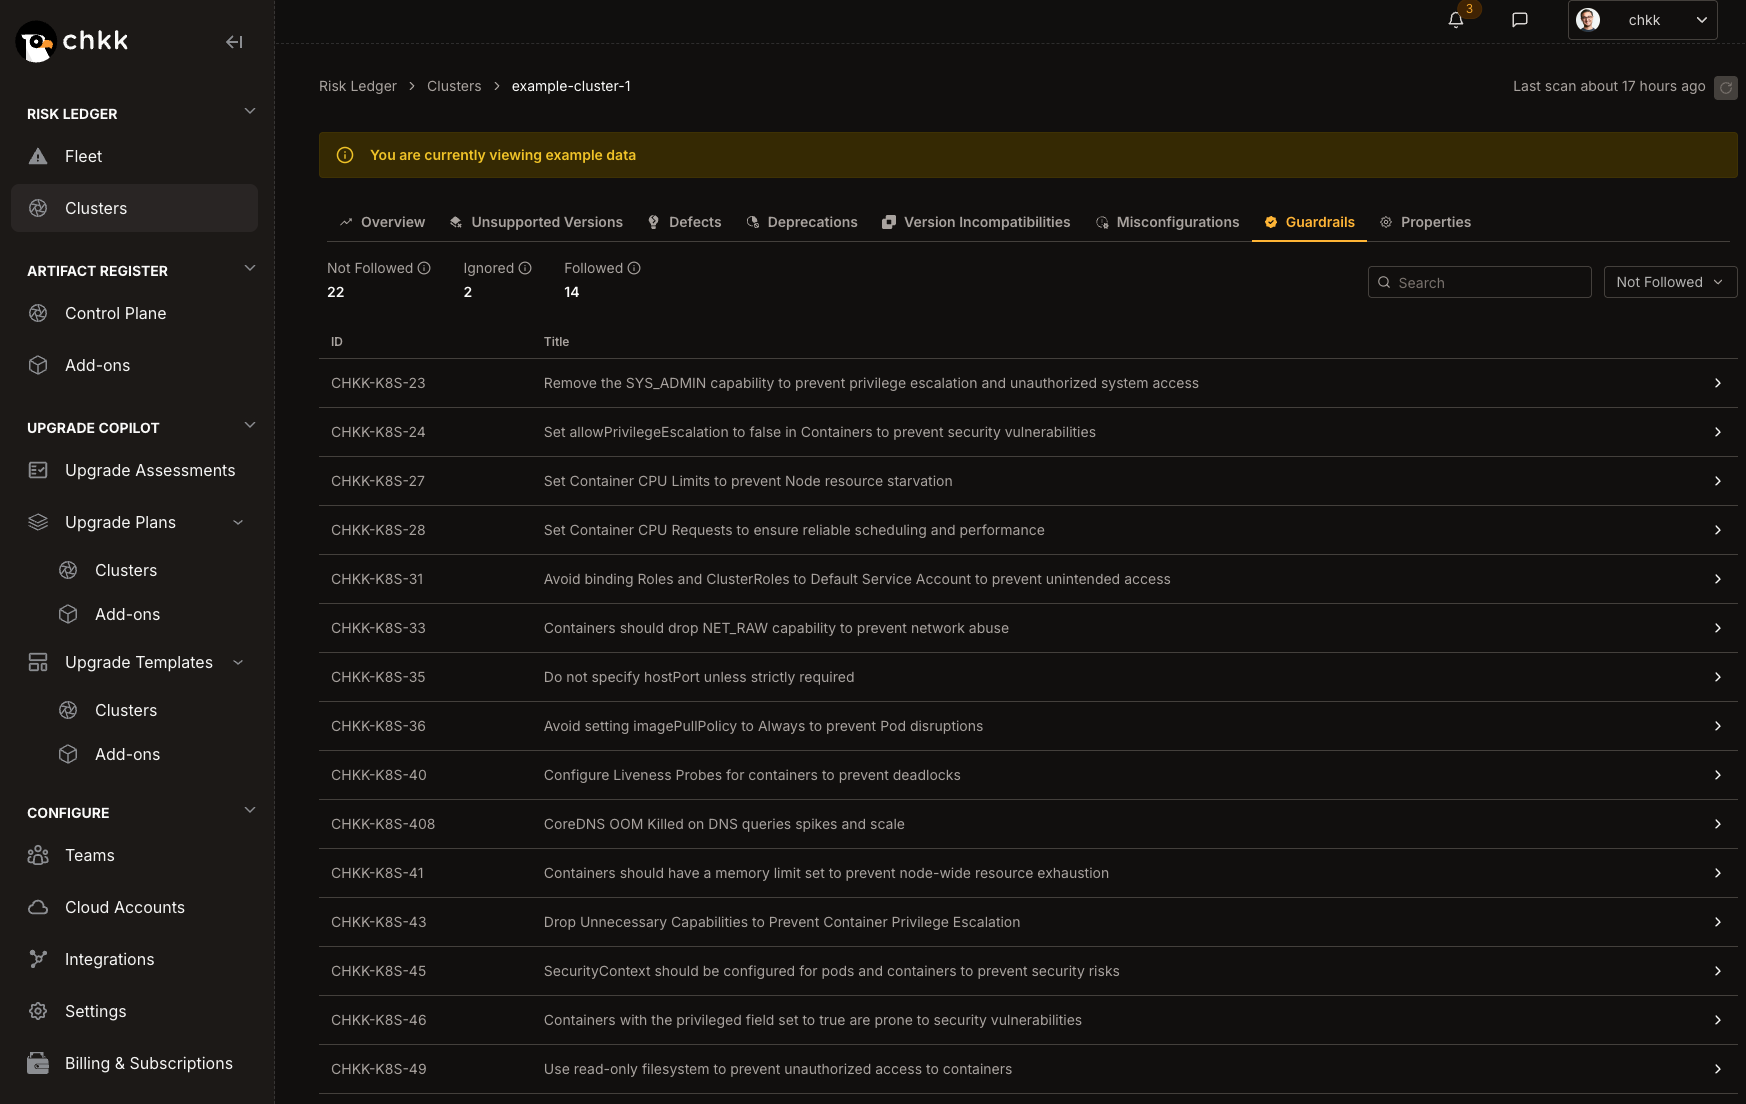
Task: Open Add-ons under Artifact Register
Action: click(x=135, y=365)
